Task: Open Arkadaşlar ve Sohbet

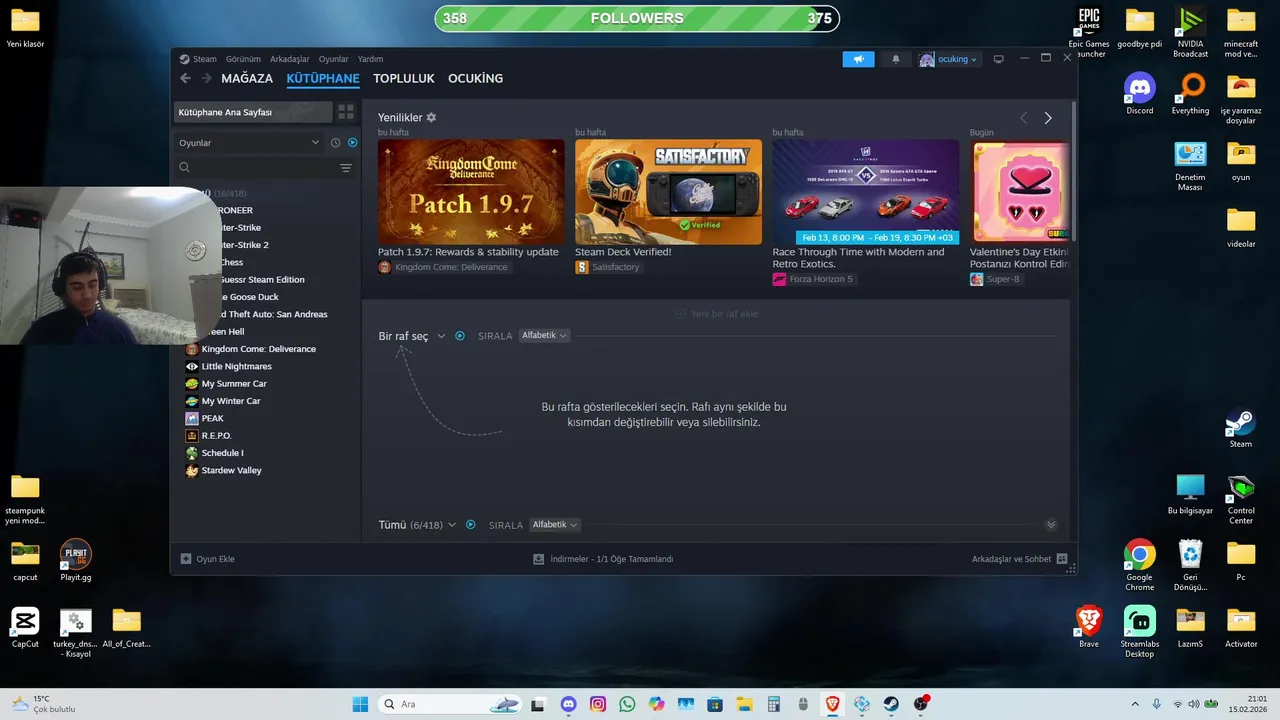Action: tap(1020, 559)
